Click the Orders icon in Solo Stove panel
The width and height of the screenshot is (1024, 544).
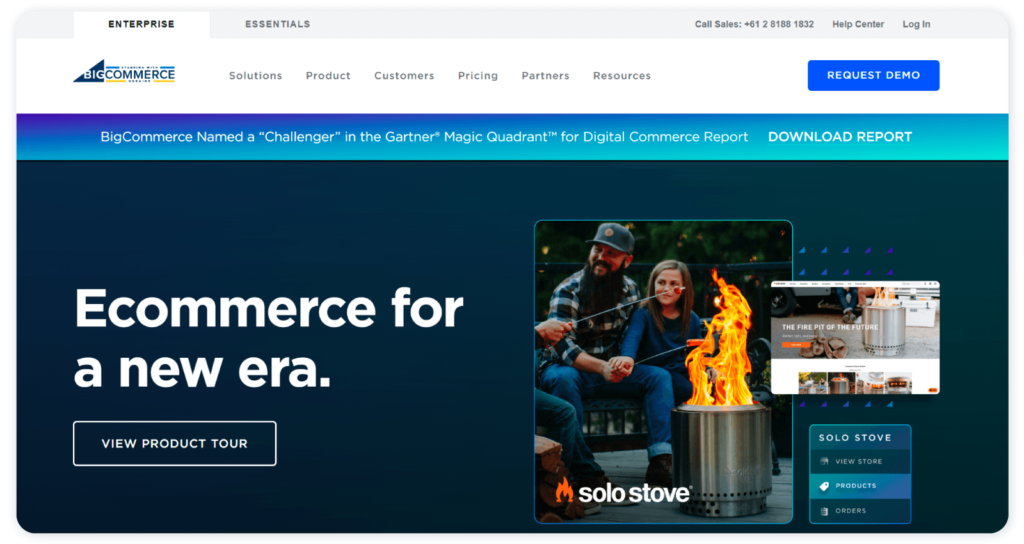[x=824, y=511]
